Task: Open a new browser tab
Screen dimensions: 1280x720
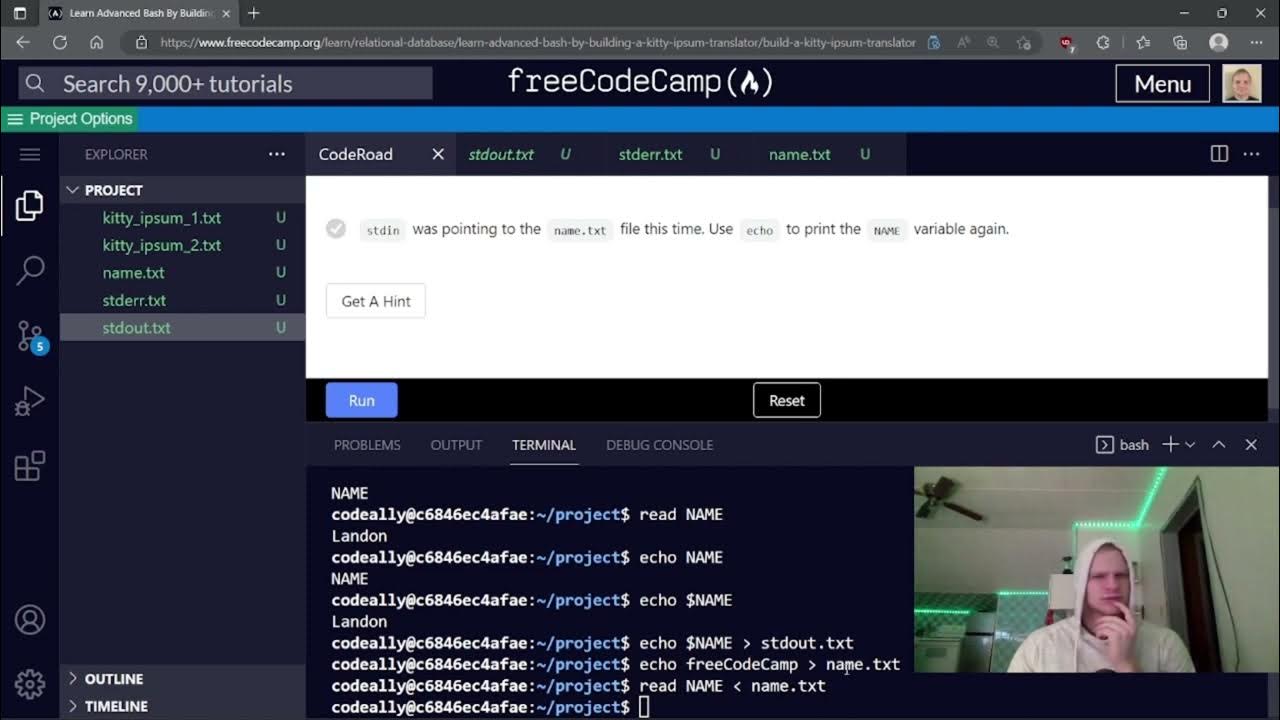Action: (253, 13)
